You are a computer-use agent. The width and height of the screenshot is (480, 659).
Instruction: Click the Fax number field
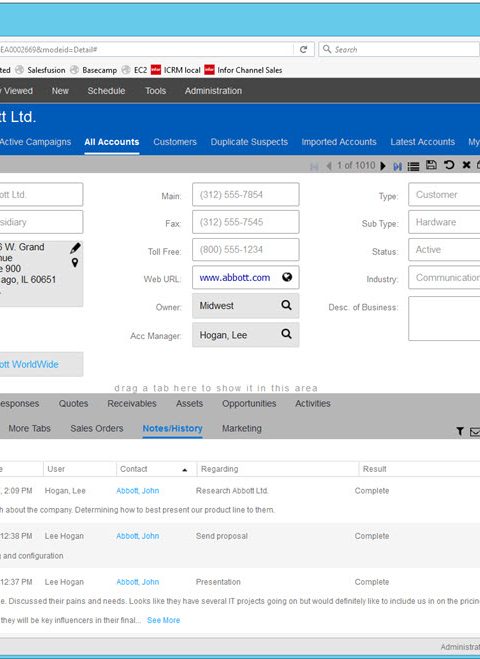[x=246, y=222]
